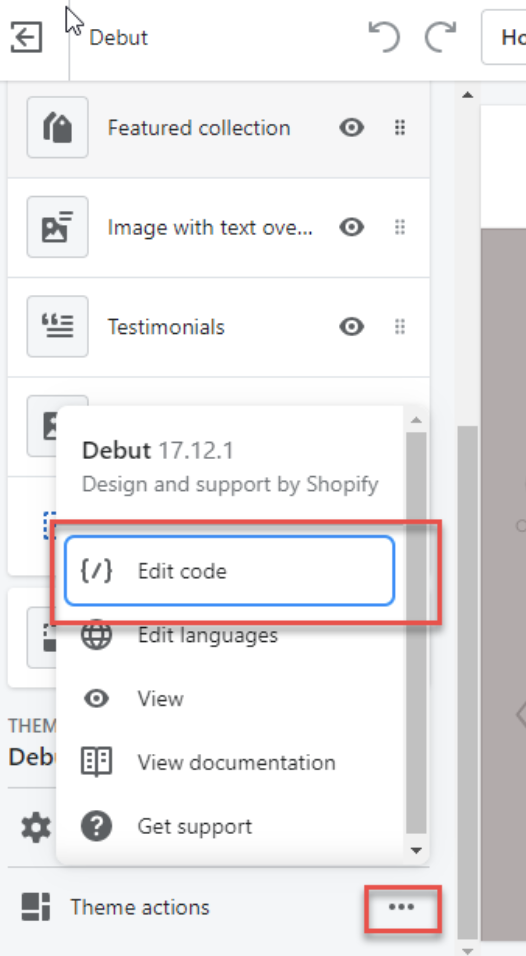Viewport: 526px width, 956px height.
Task: Select the Testimonials section icon
Action: coord(57,326)
